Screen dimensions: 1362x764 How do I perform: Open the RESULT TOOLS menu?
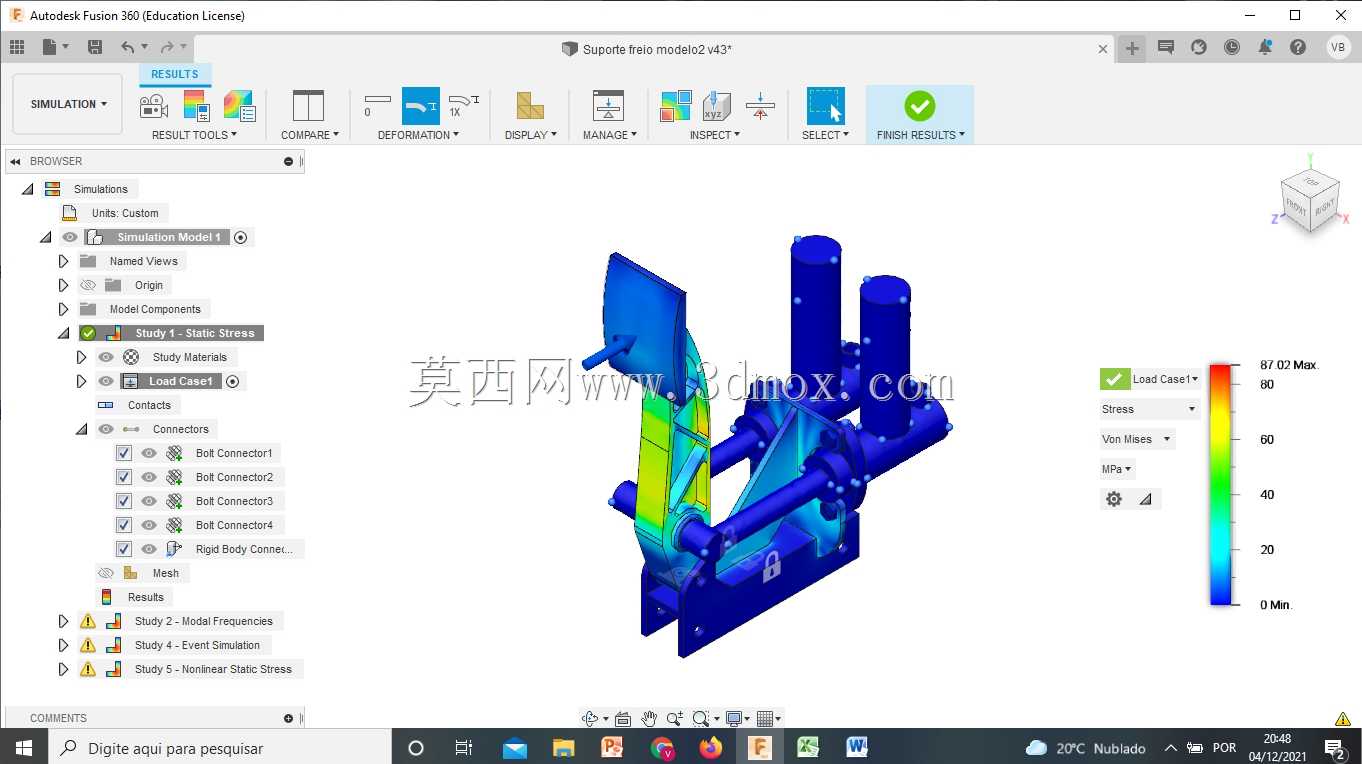[194, 135]
